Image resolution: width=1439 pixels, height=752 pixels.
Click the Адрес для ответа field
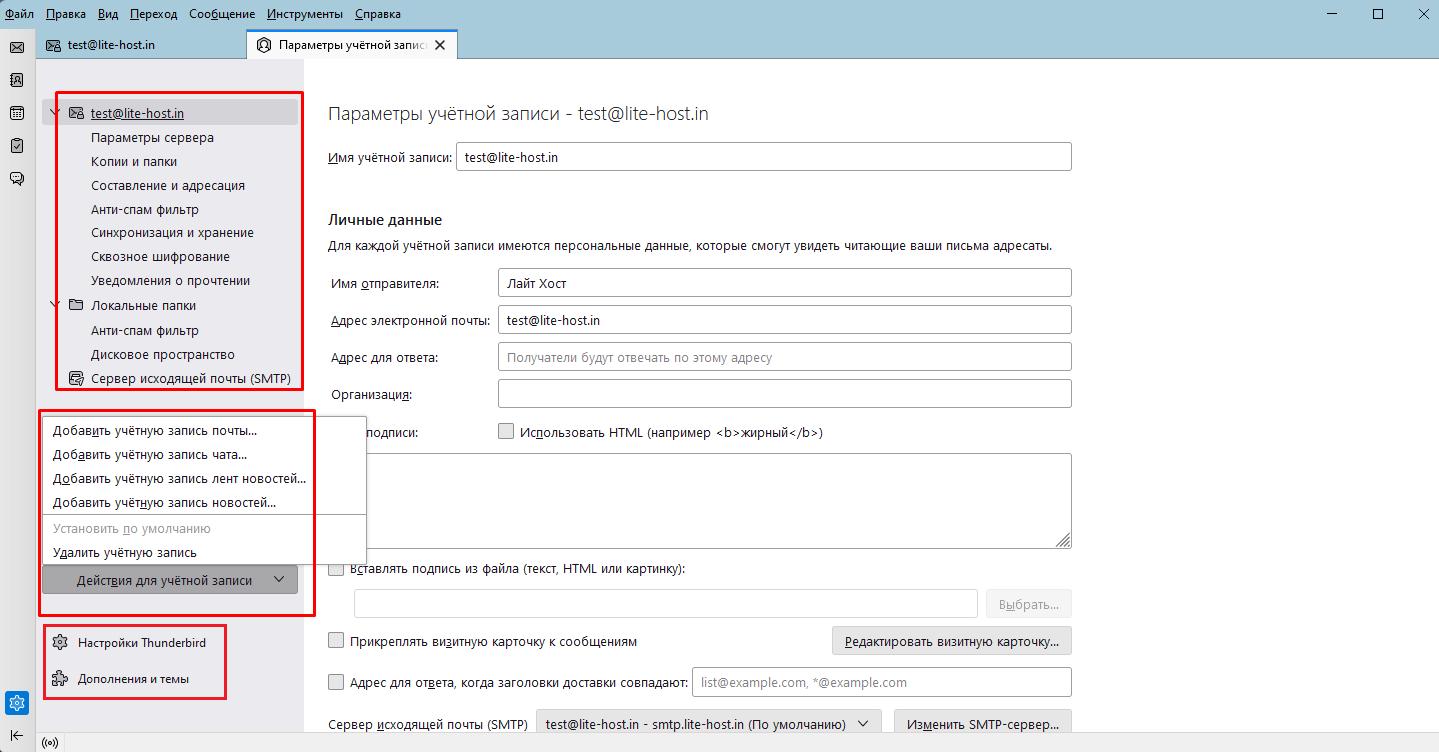tap(785, 357)
